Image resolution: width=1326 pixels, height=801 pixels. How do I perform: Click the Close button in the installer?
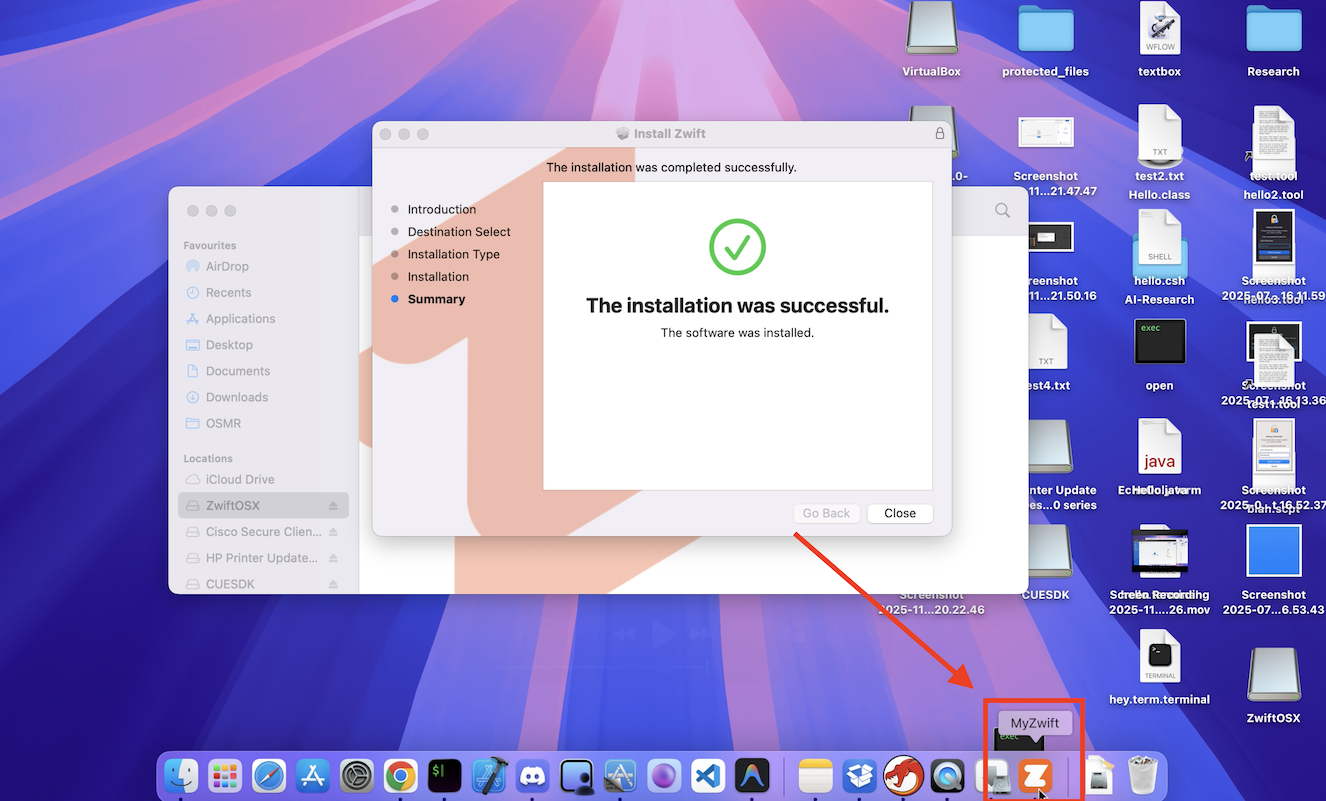[x=899, y=513]
